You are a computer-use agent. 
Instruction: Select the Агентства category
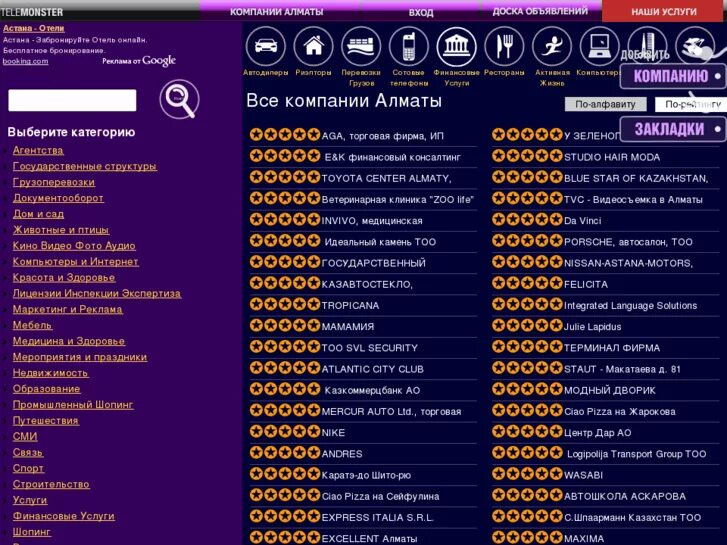(x=38, y=150)
